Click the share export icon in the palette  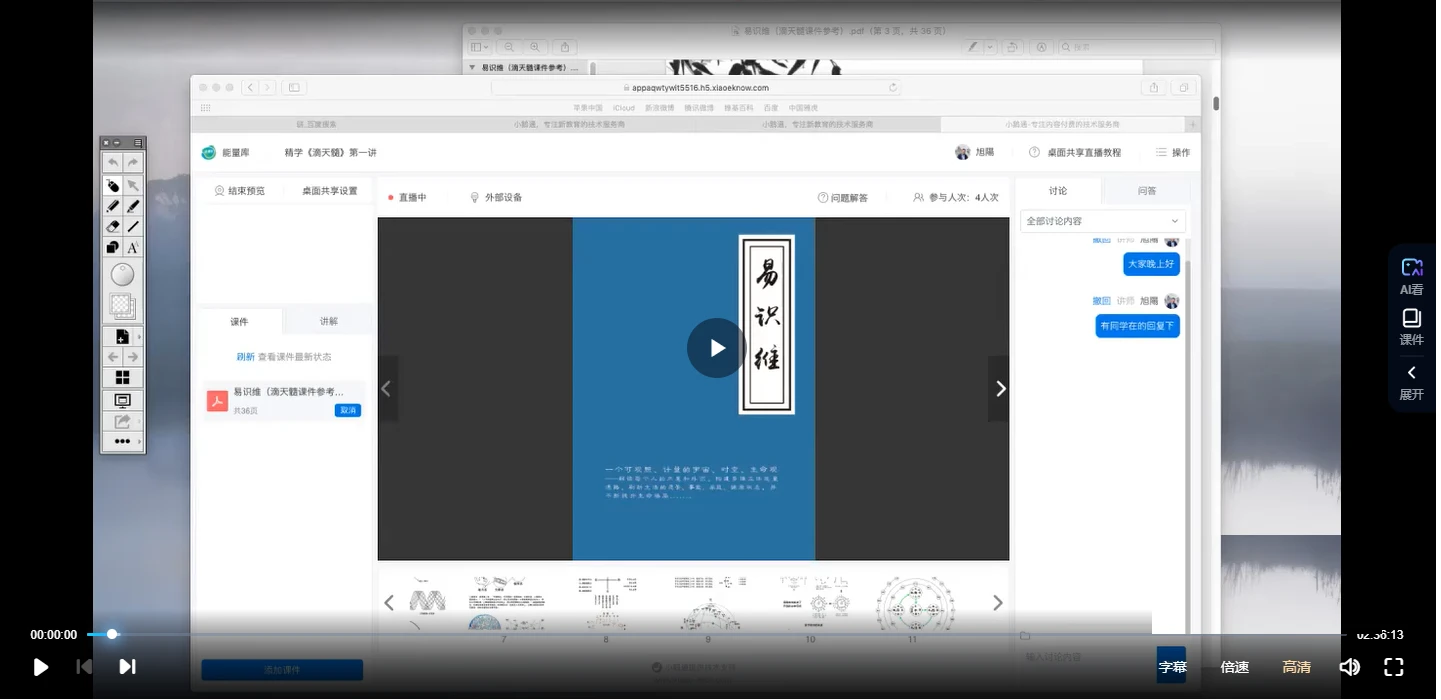click(123, 422)
